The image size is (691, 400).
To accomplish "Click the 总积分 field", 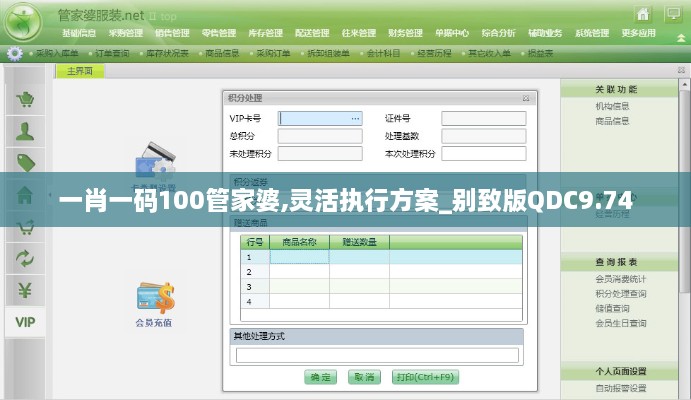I will 320,136.
